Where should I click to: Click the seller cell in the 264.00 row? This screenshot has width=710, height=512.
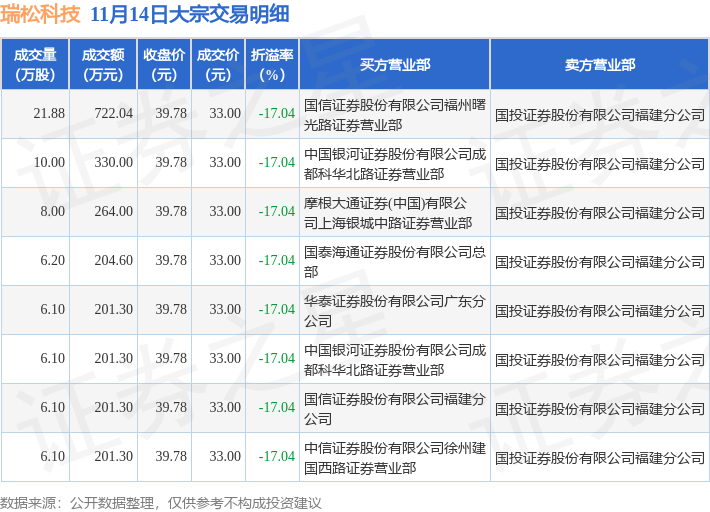pos(600,213)
